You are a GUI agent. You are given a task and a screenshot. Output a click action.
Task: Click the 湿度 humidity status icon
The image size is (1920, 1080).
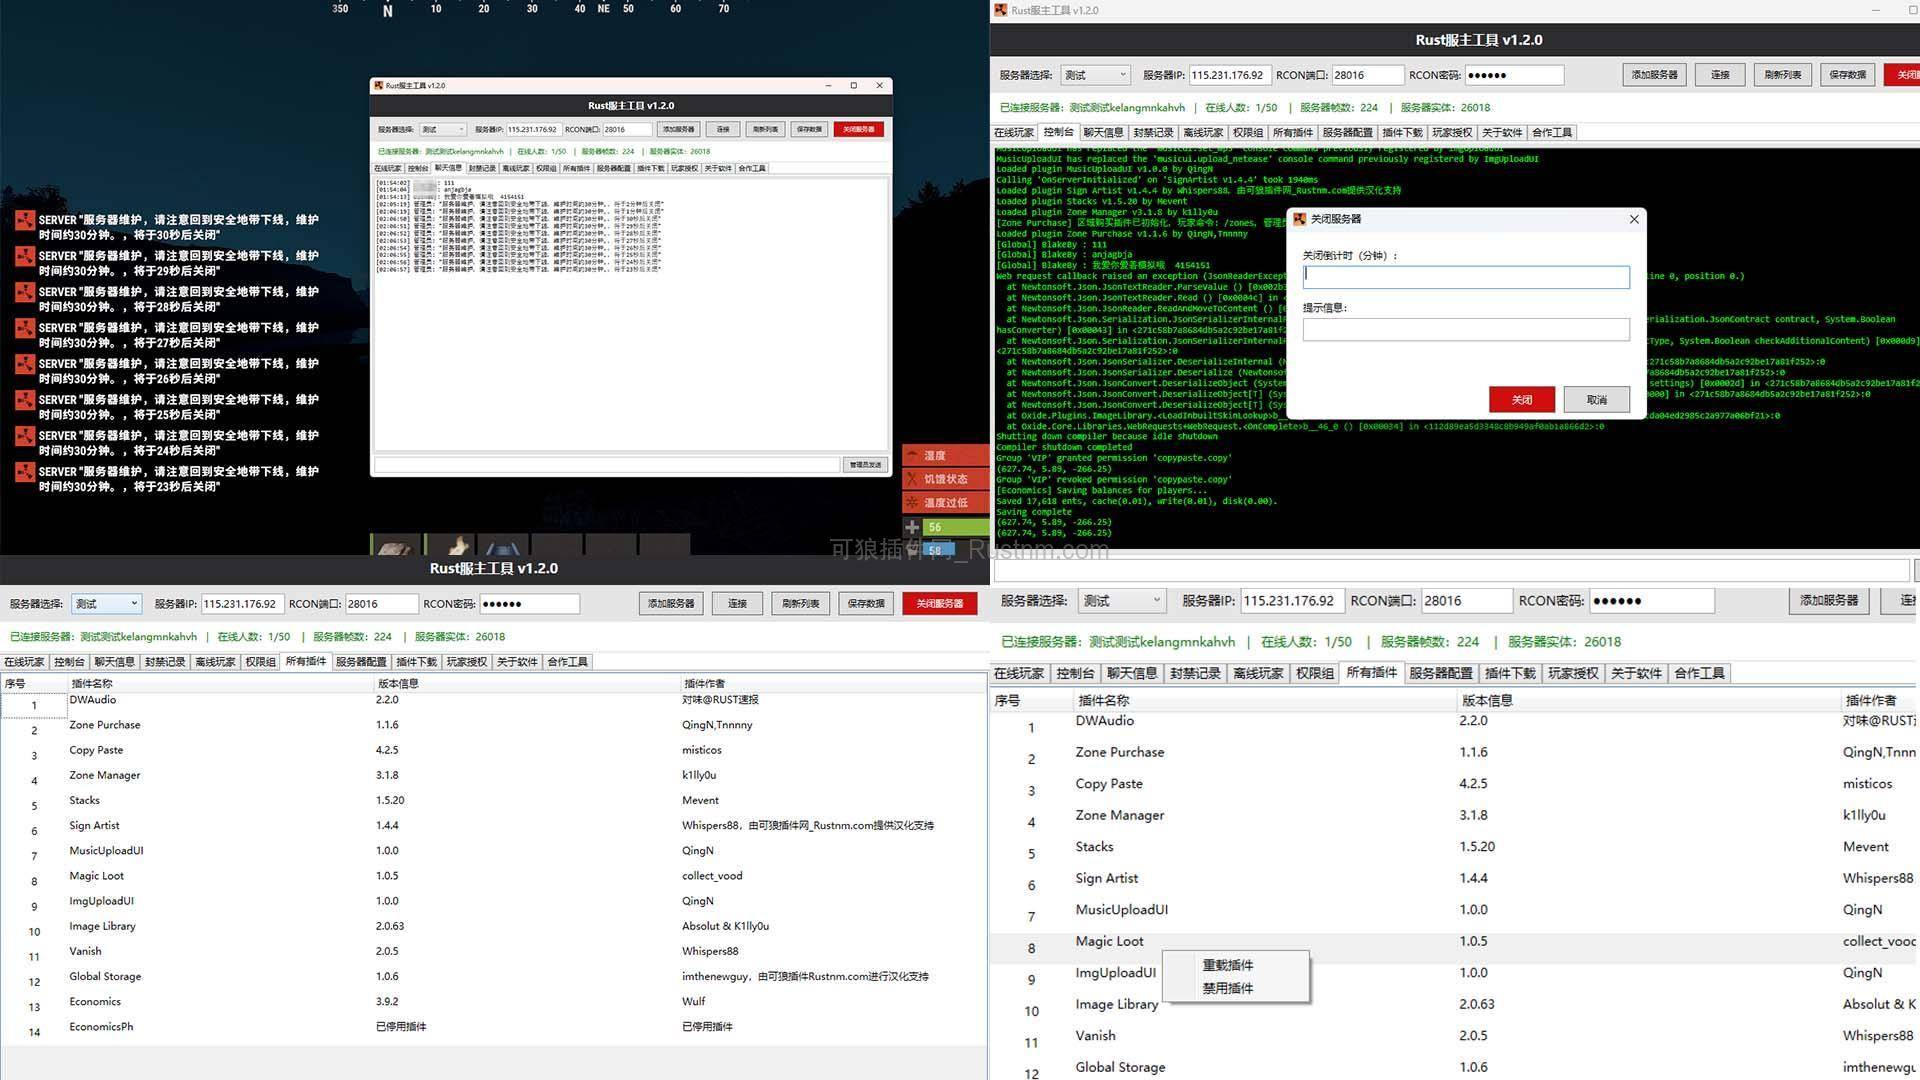pos(913,454)
